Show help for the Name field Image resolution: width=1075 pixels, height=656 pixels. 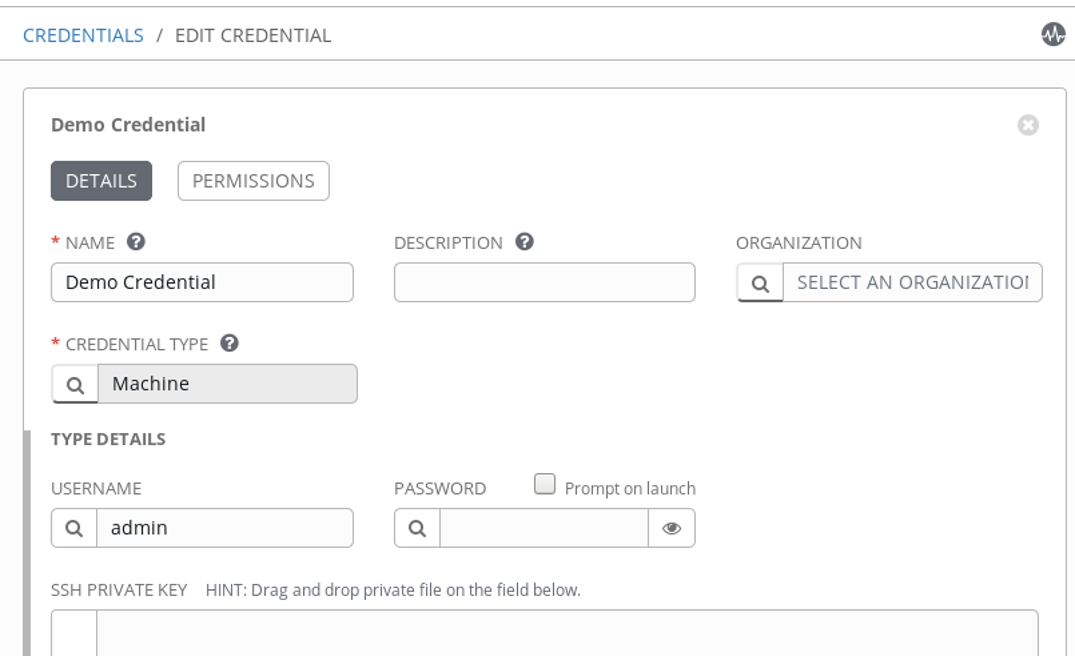point(137,242)
